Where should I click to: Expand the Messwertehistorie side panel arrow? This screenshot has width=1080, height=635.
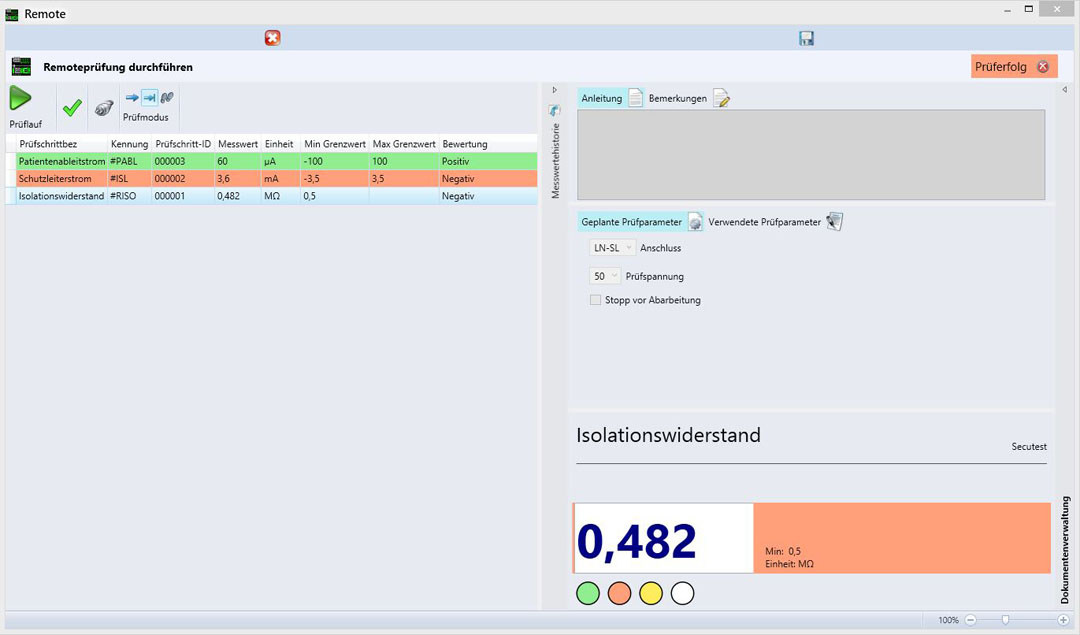click(554, 90)
